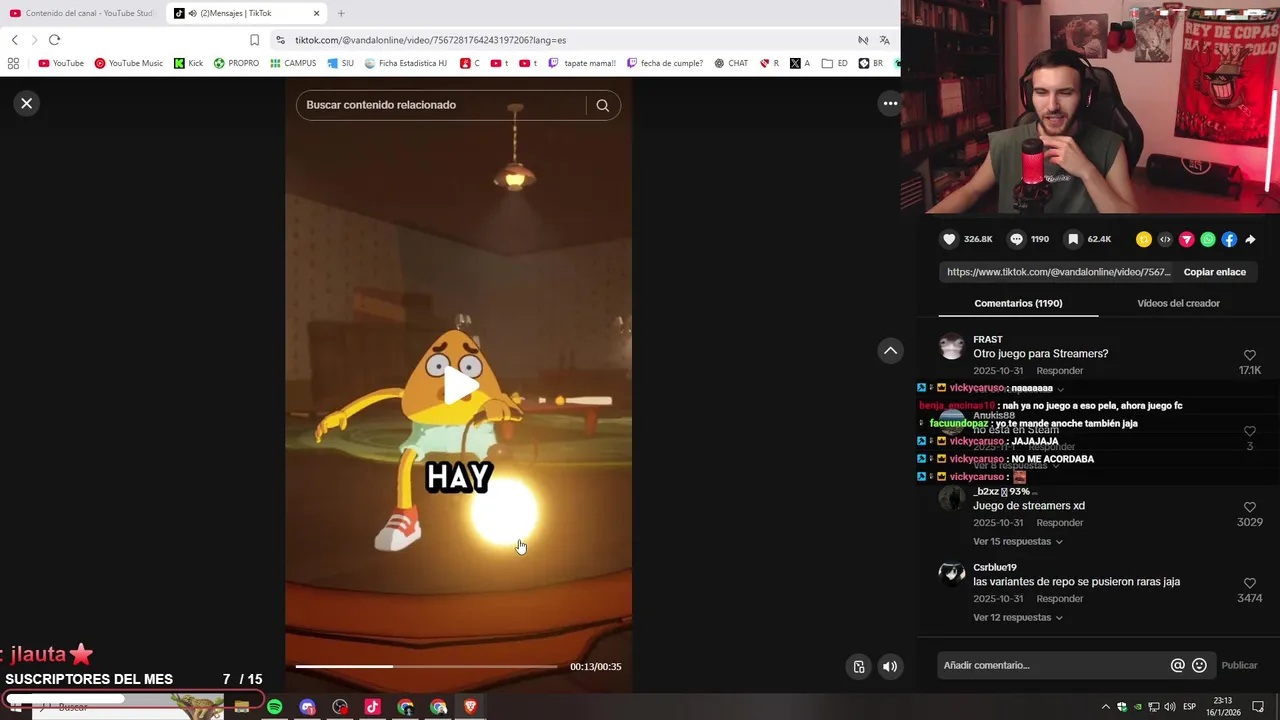Like the video with the heart icon
1280x720 pixels.
pos(950,239)
